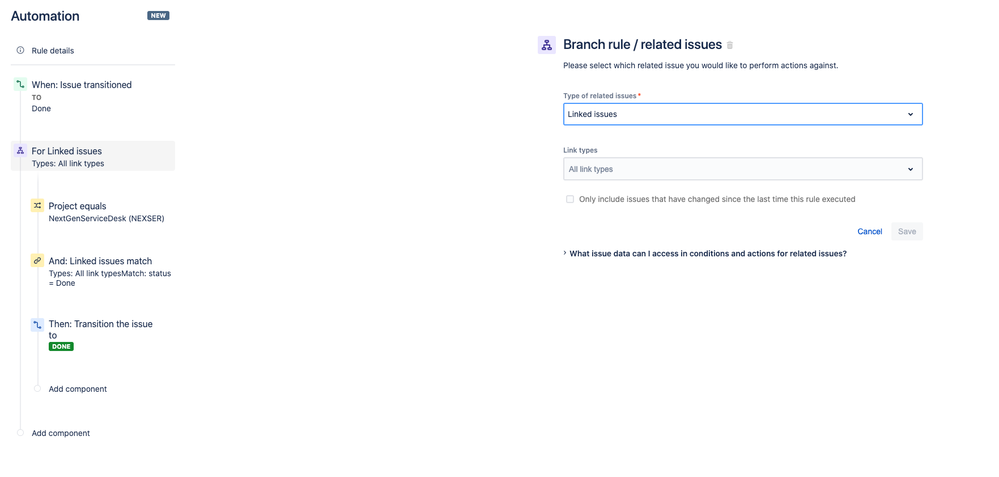Delete branch rule via trash icon

(x=730, y=45)
